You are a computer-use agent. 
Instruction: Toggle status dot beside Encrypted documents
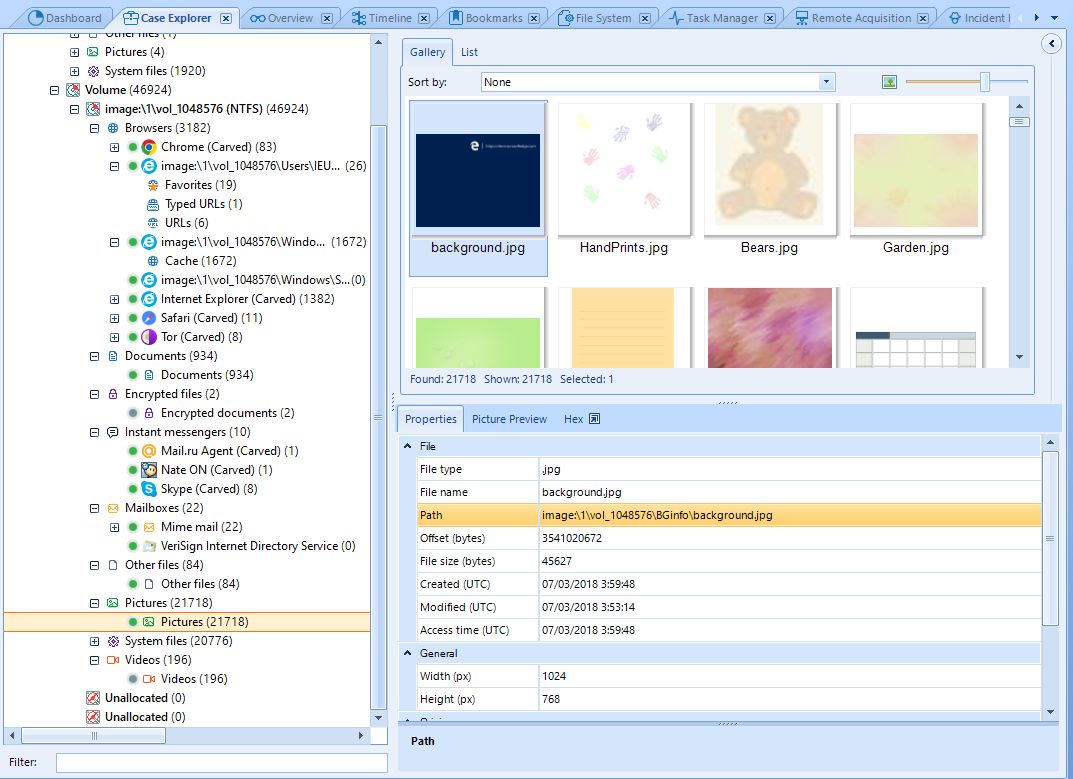[132, 413]
